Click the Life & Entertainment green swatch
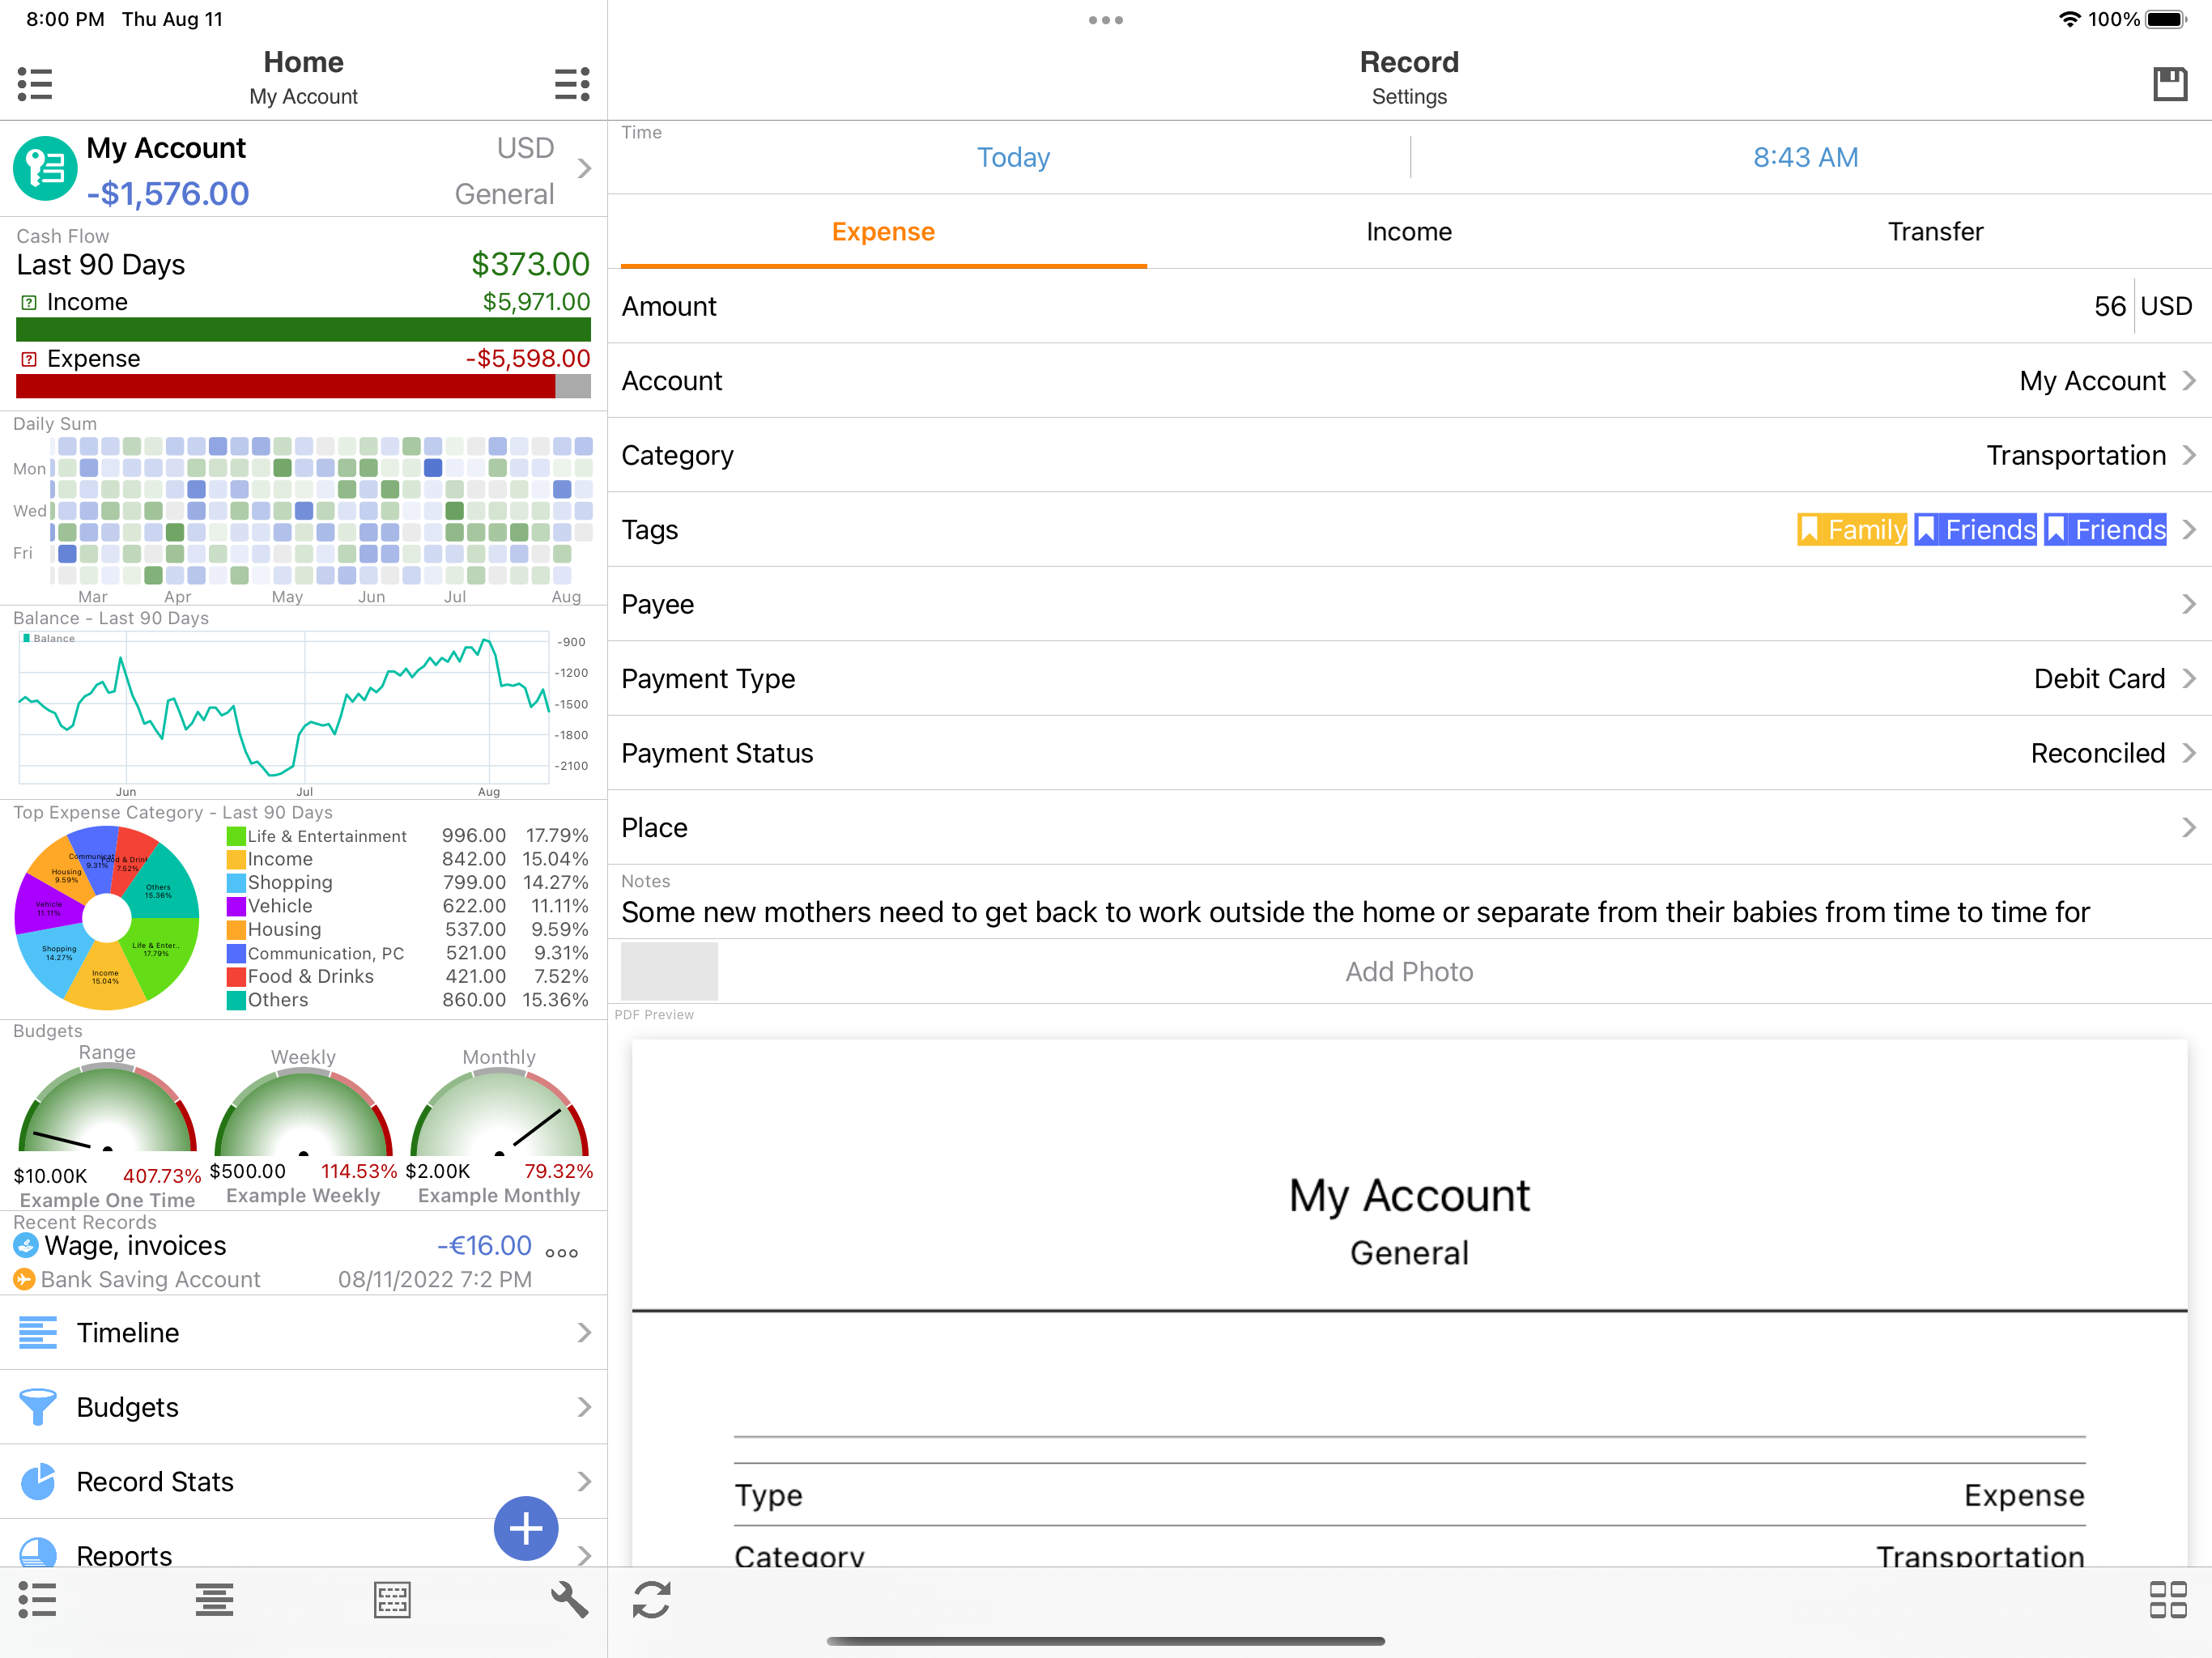The width and height of the screenshot is (2212, 1658). point(236,836)
